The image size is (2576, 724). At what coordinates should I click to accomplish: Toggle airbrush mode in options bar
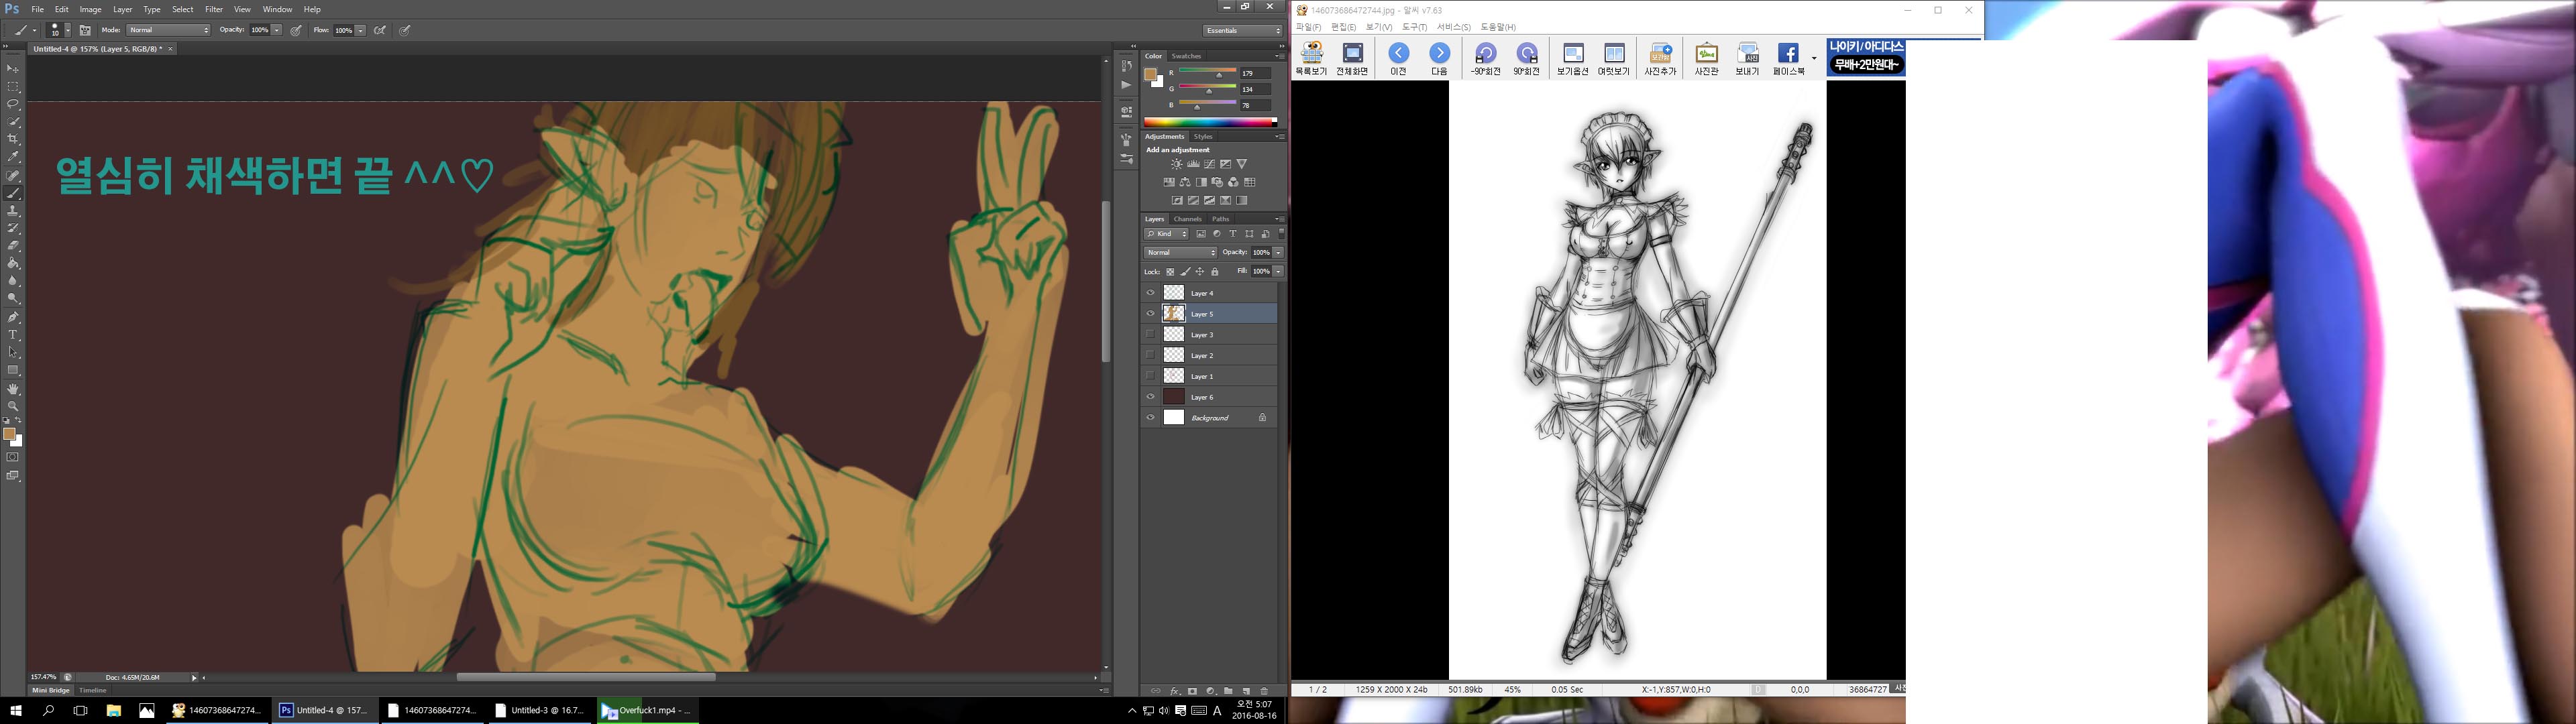click(380, 31)
